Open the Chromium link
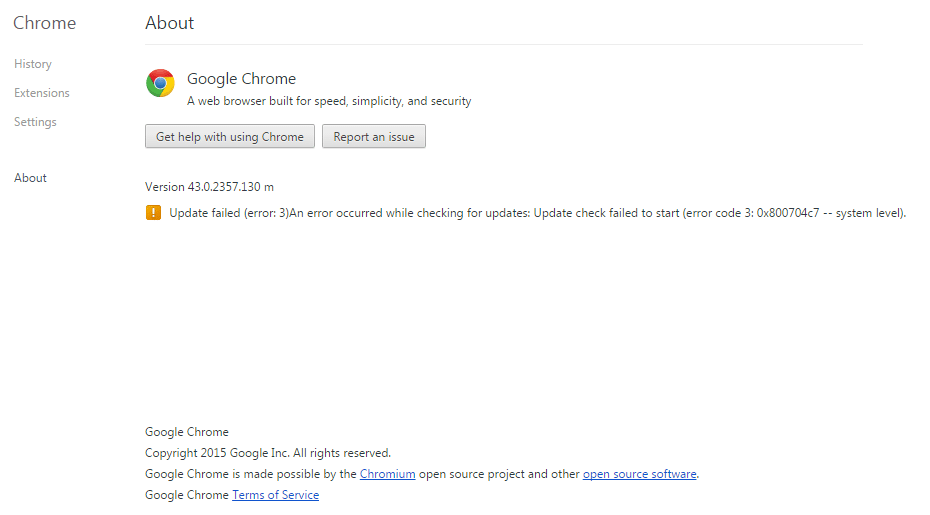Screen dimensions: 930x515 [387, 474]
